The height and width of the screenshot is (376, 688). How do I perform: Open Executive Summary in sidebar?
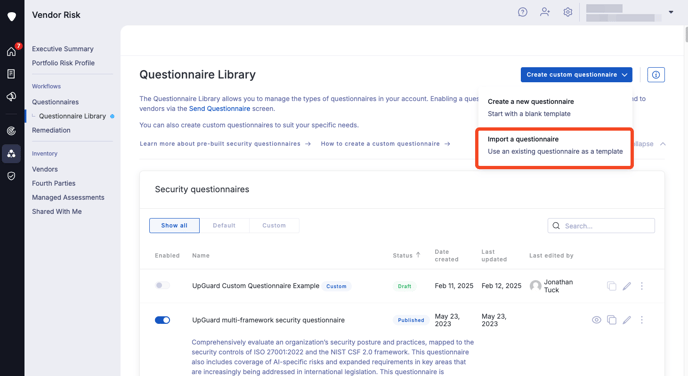click(62, 49)
